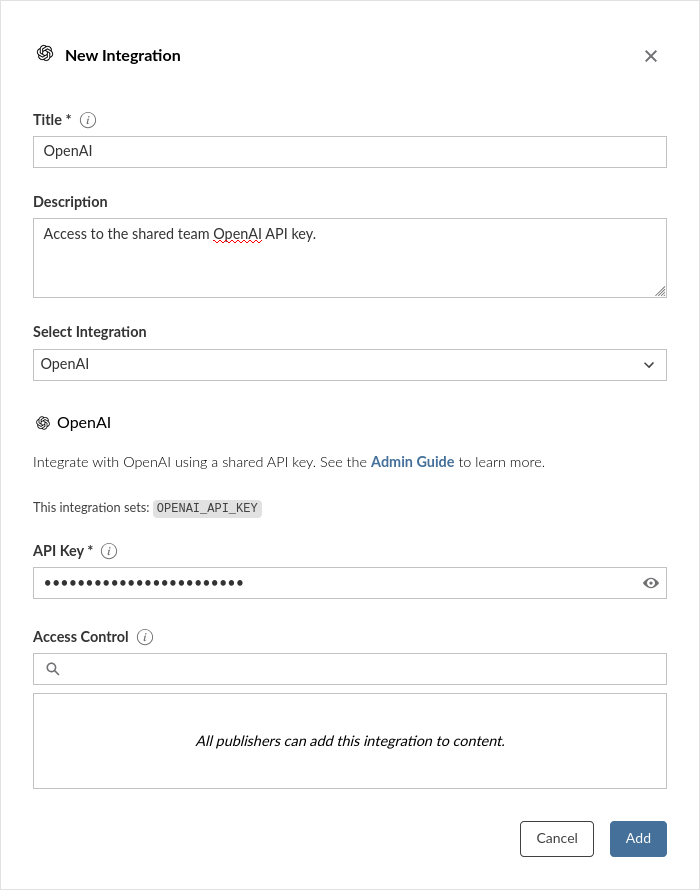Click the OpenAI logo beside New Integration
The image size is (700, 890).
tap(44, 55)
